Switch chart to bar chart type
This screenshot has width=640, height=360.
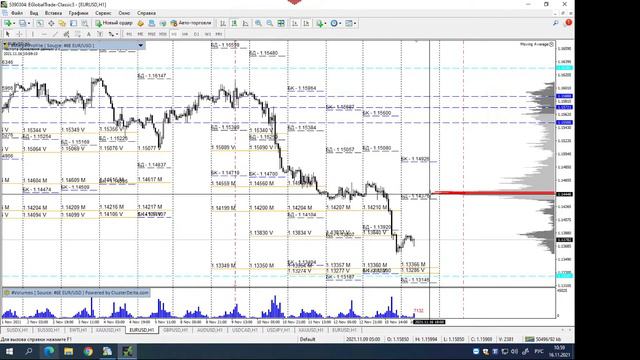click(x=223, y=23)
